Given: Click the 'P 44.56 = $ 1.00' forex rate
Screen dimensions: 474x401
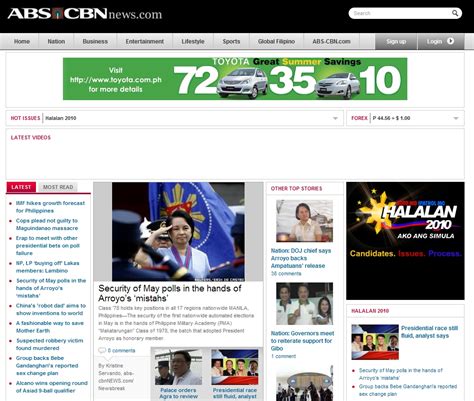Looking at the screenshot, I should point(391,118).
